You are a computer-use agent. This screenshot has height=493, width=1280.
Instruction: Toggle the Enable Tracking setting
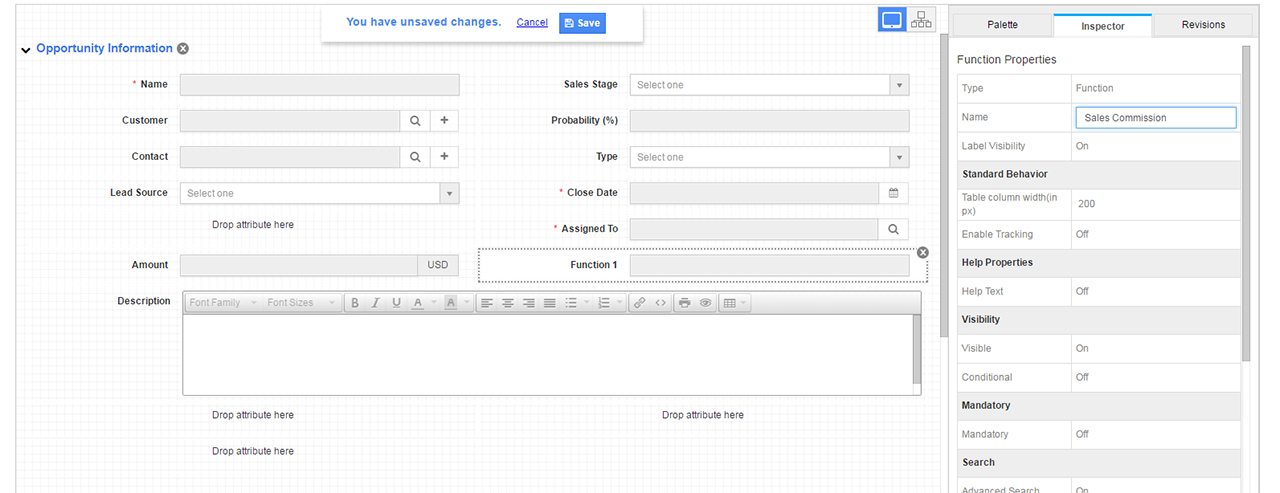pos(1082,234)
